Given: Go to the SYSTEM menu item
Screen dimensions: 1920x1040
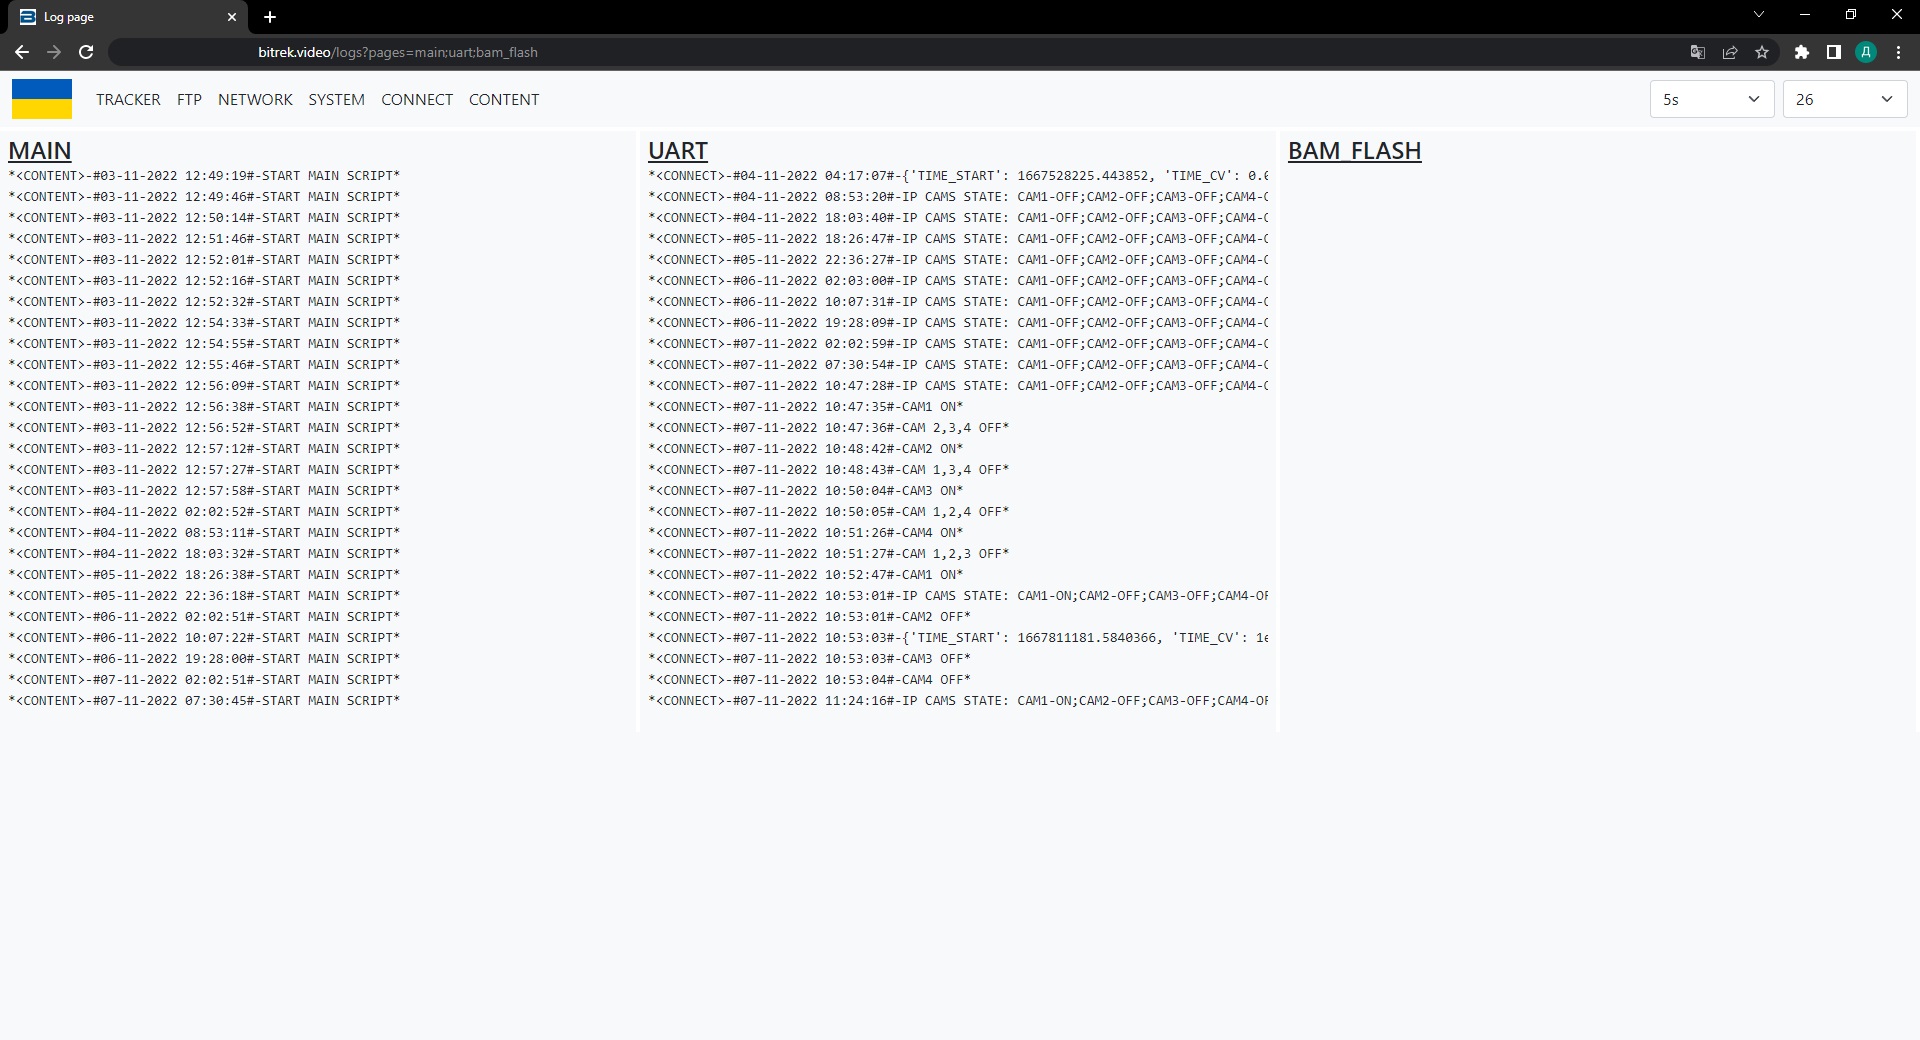Looking at the screenshot, I should (336, 99).
